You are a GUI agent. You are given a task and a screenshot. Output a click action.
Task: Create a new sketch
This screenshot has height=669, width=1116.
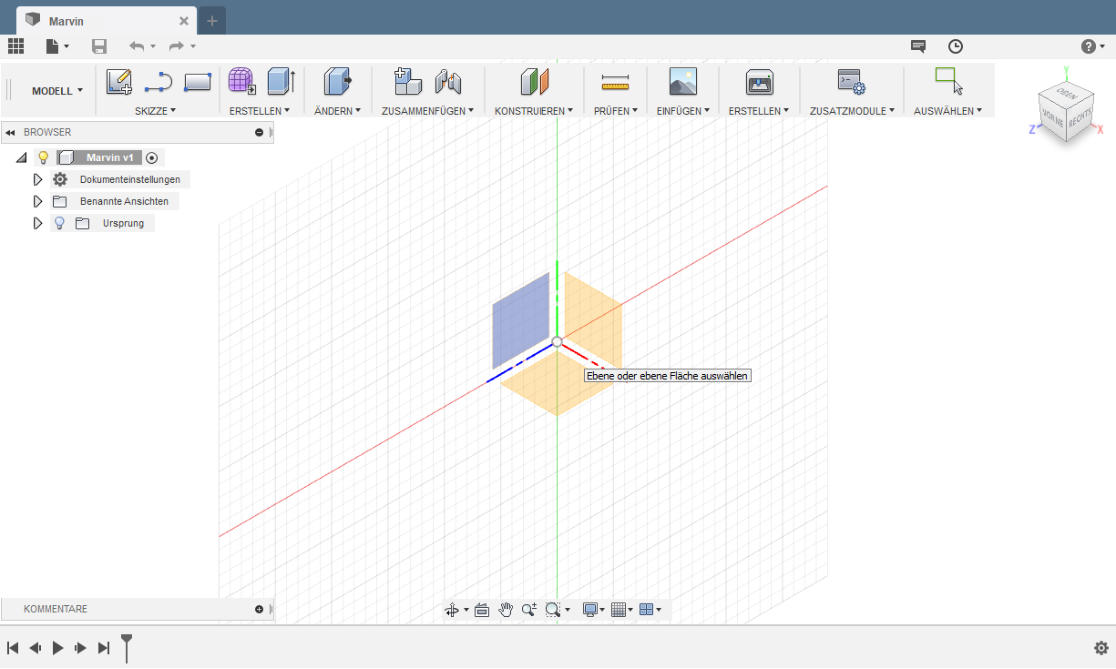click(x=119, y=82)
